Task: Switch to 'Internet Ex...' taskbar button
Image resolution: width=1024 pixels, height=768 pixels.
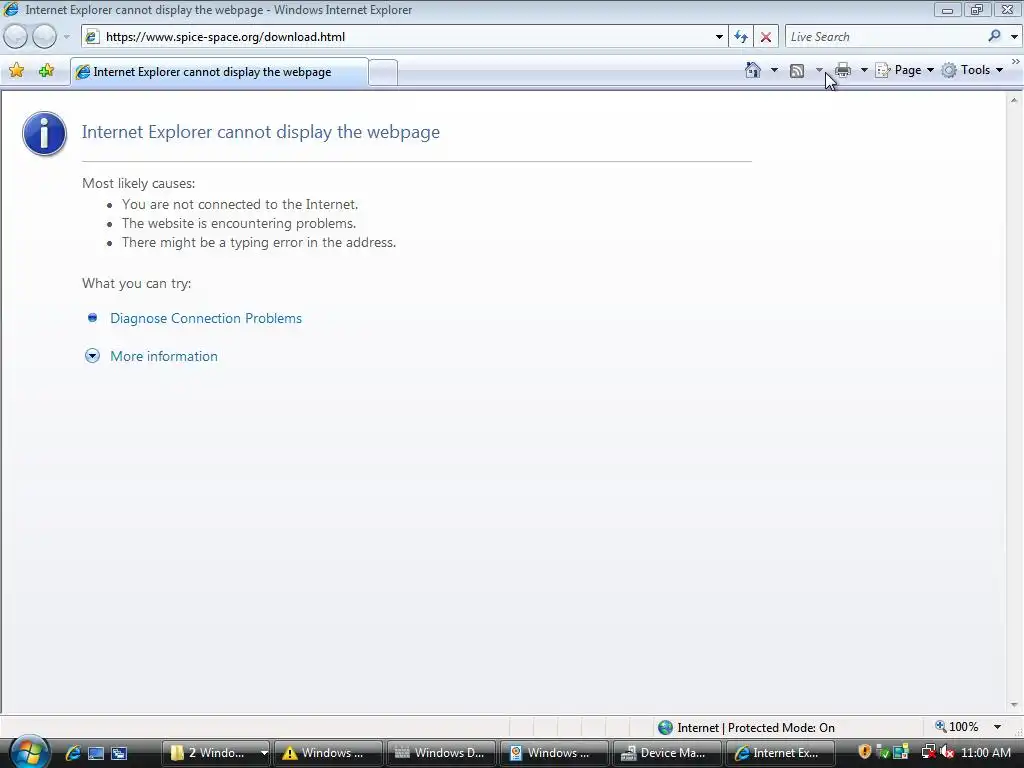Action: coord(780,753)
